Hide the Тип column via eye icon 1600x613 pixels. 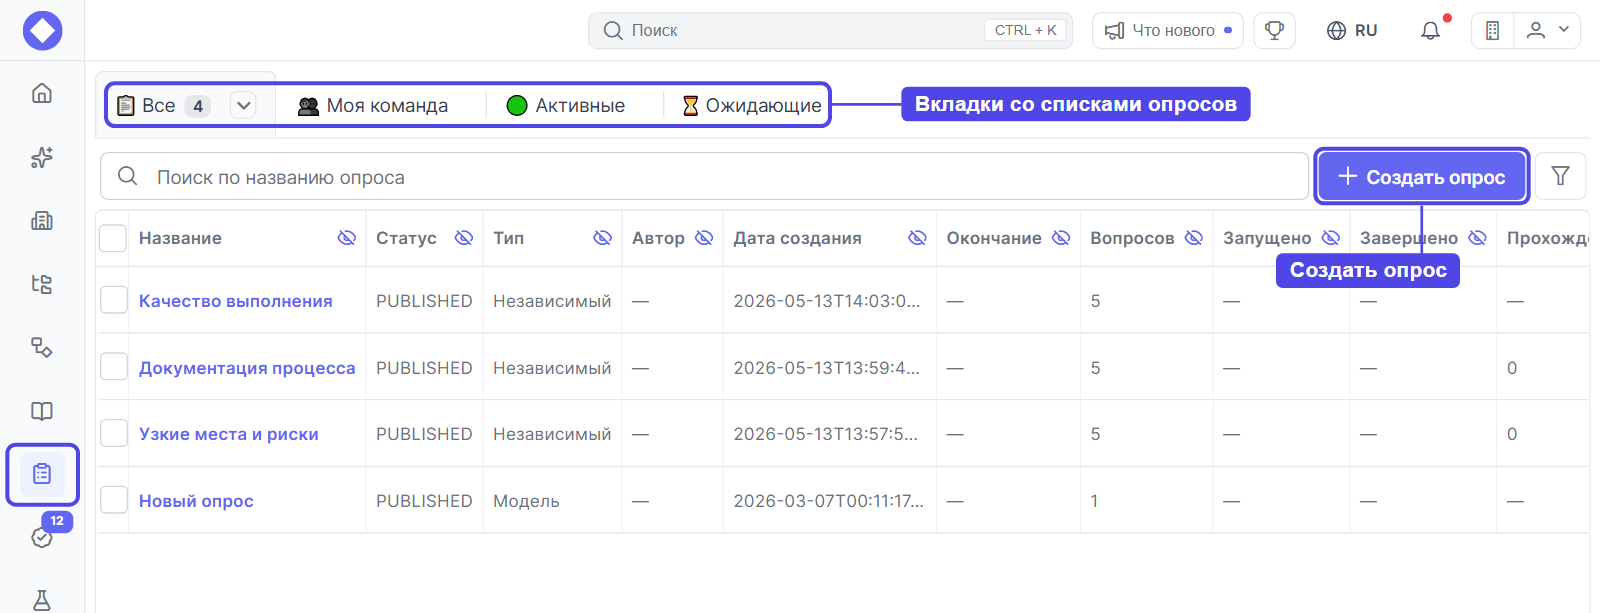click(x=602, y=238)
